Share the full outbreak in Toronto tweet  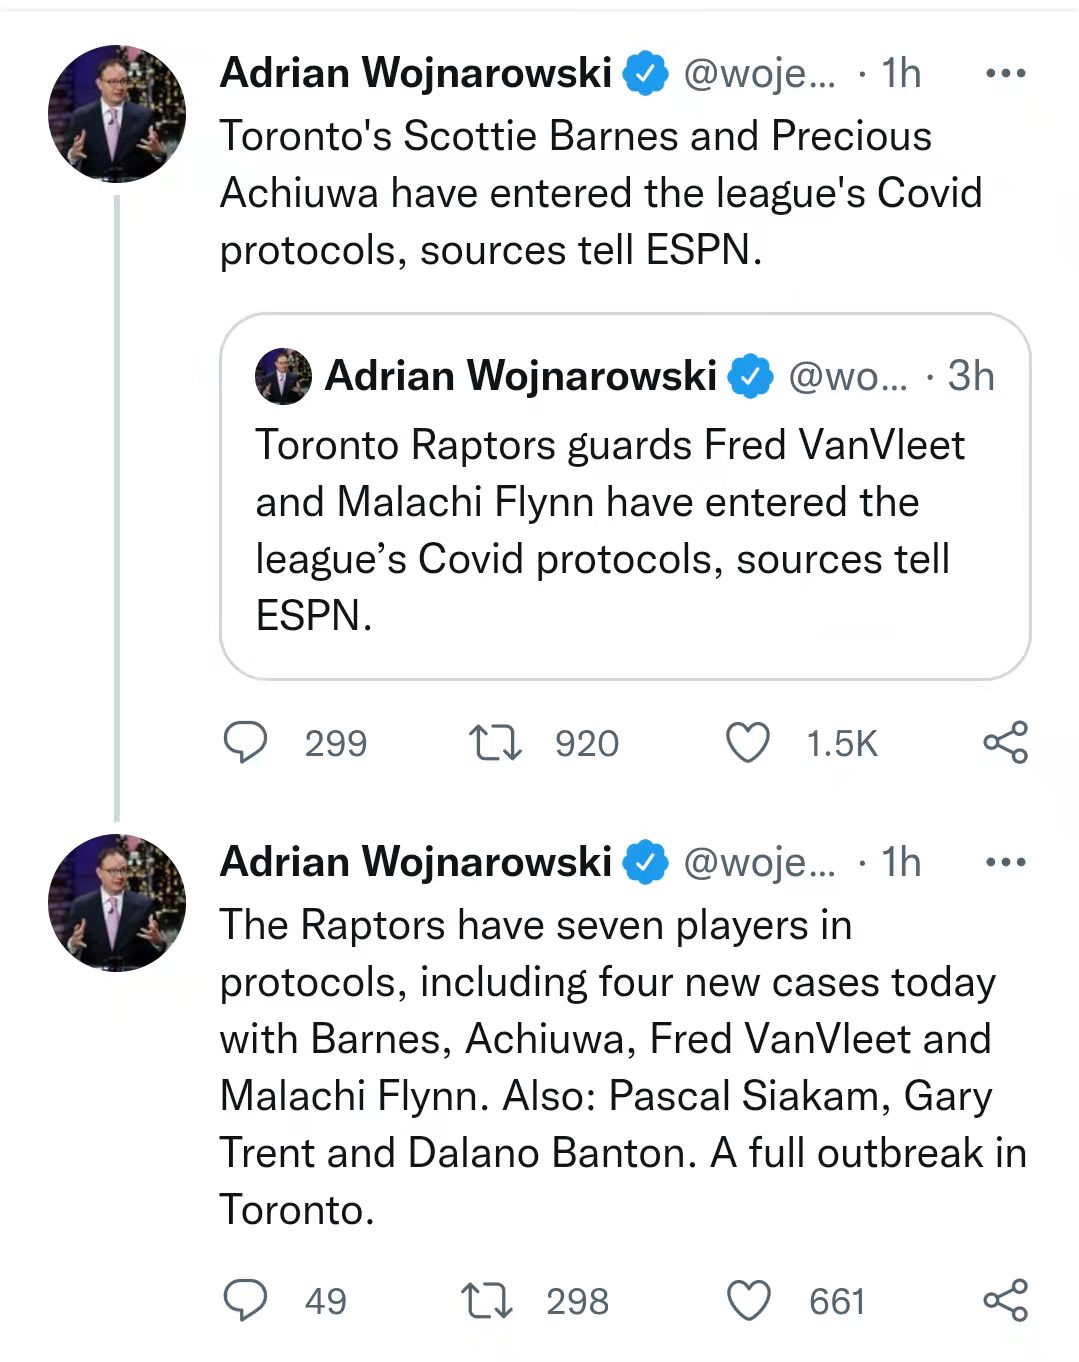[x=1005, y=1300]
